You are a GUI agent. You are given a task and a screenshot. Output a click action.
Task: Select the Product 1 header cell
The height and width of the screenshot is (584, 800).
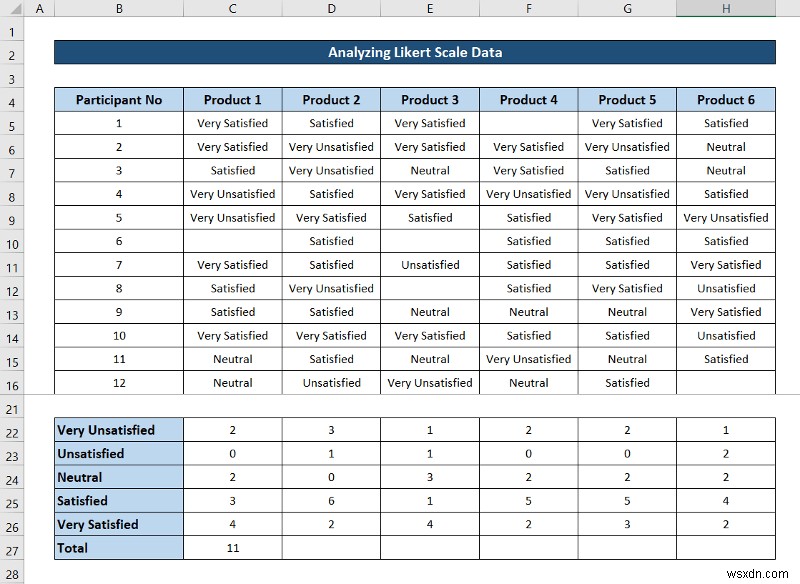point(232,99)
